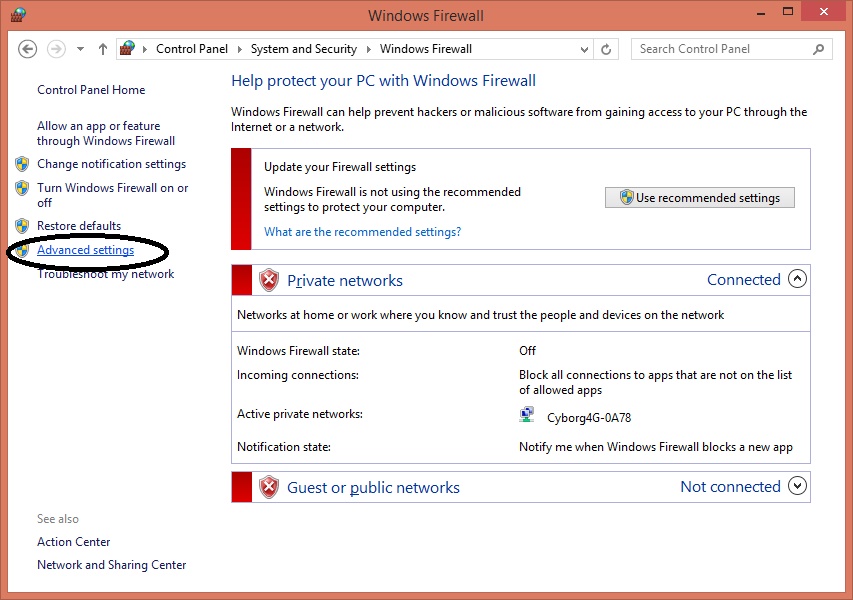Click Notify me when Windows Firewall blocks text
The width and height of the screenshot is (853, 600).
tap(656, 447)
